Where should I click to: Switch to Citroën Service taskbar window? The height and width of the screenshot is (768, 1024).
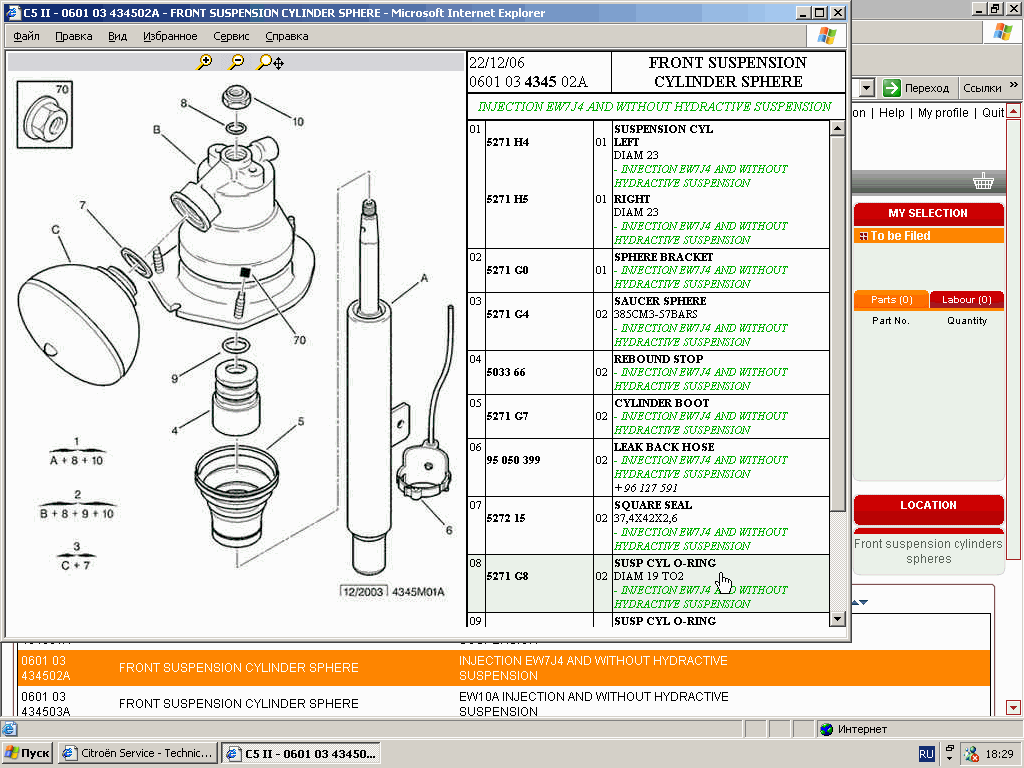(138, 753)
